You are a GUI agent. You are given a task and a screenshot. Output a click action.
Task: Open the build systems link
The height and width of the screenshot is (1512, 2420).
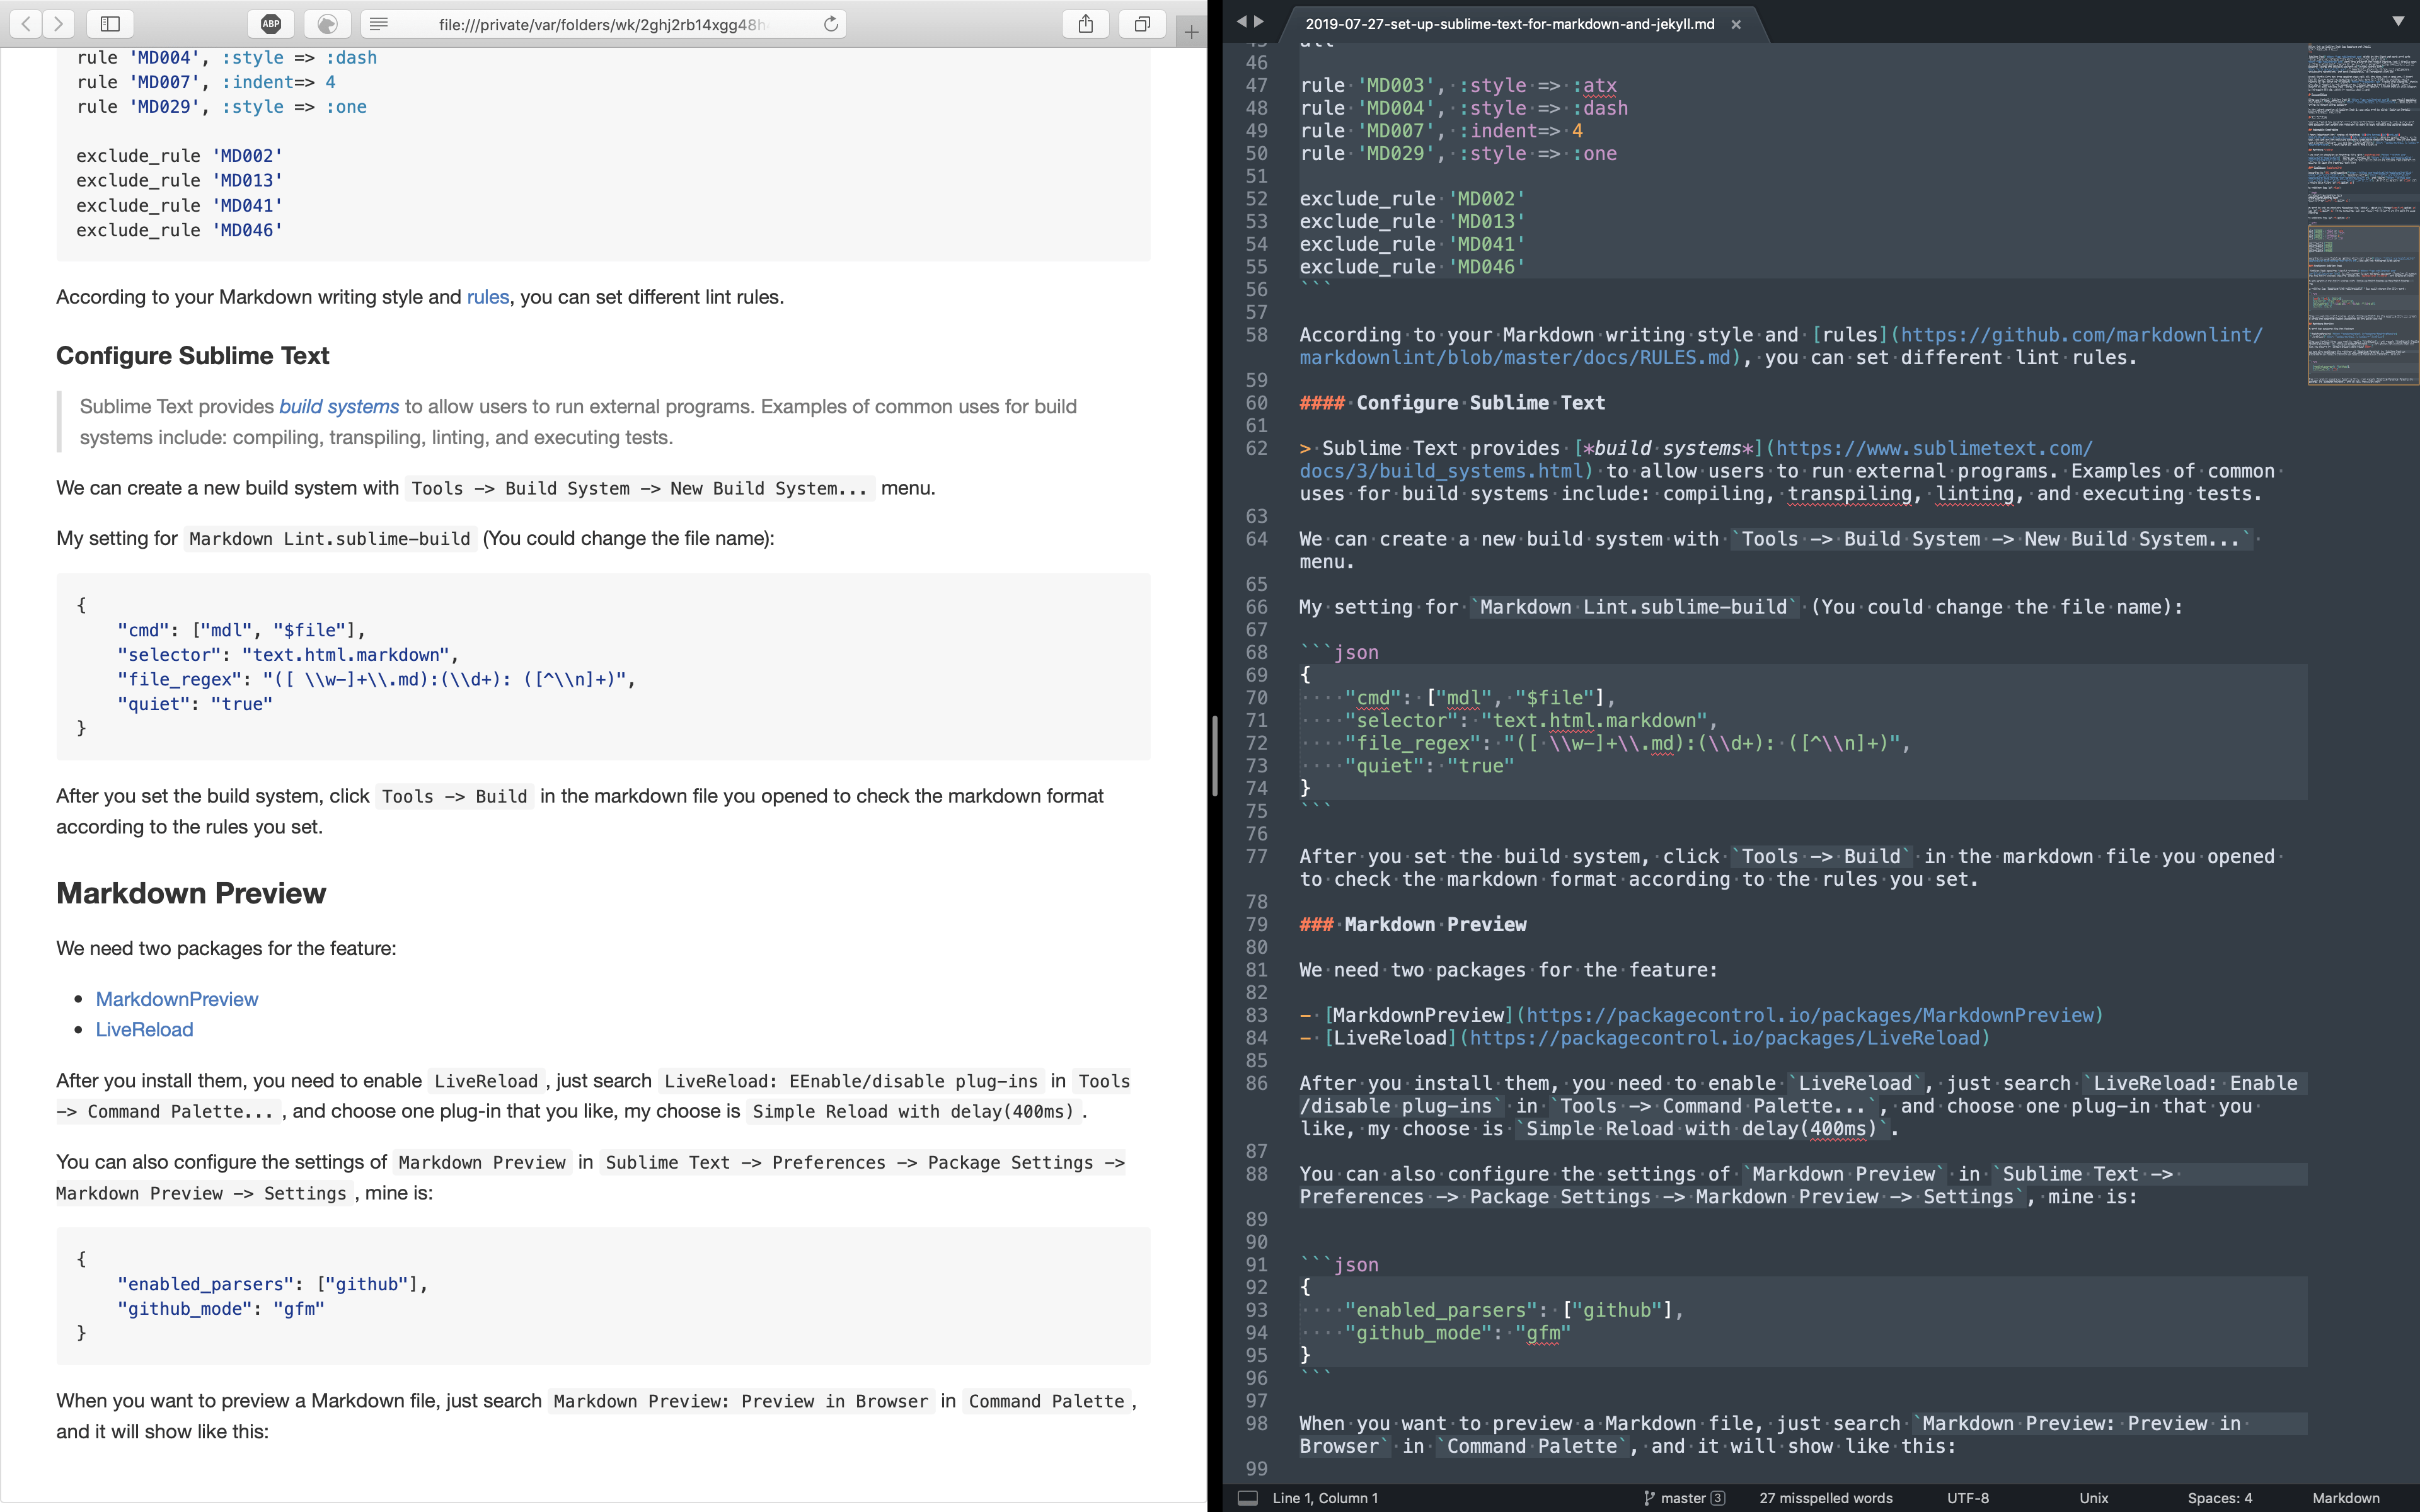(x=339, y=406)
